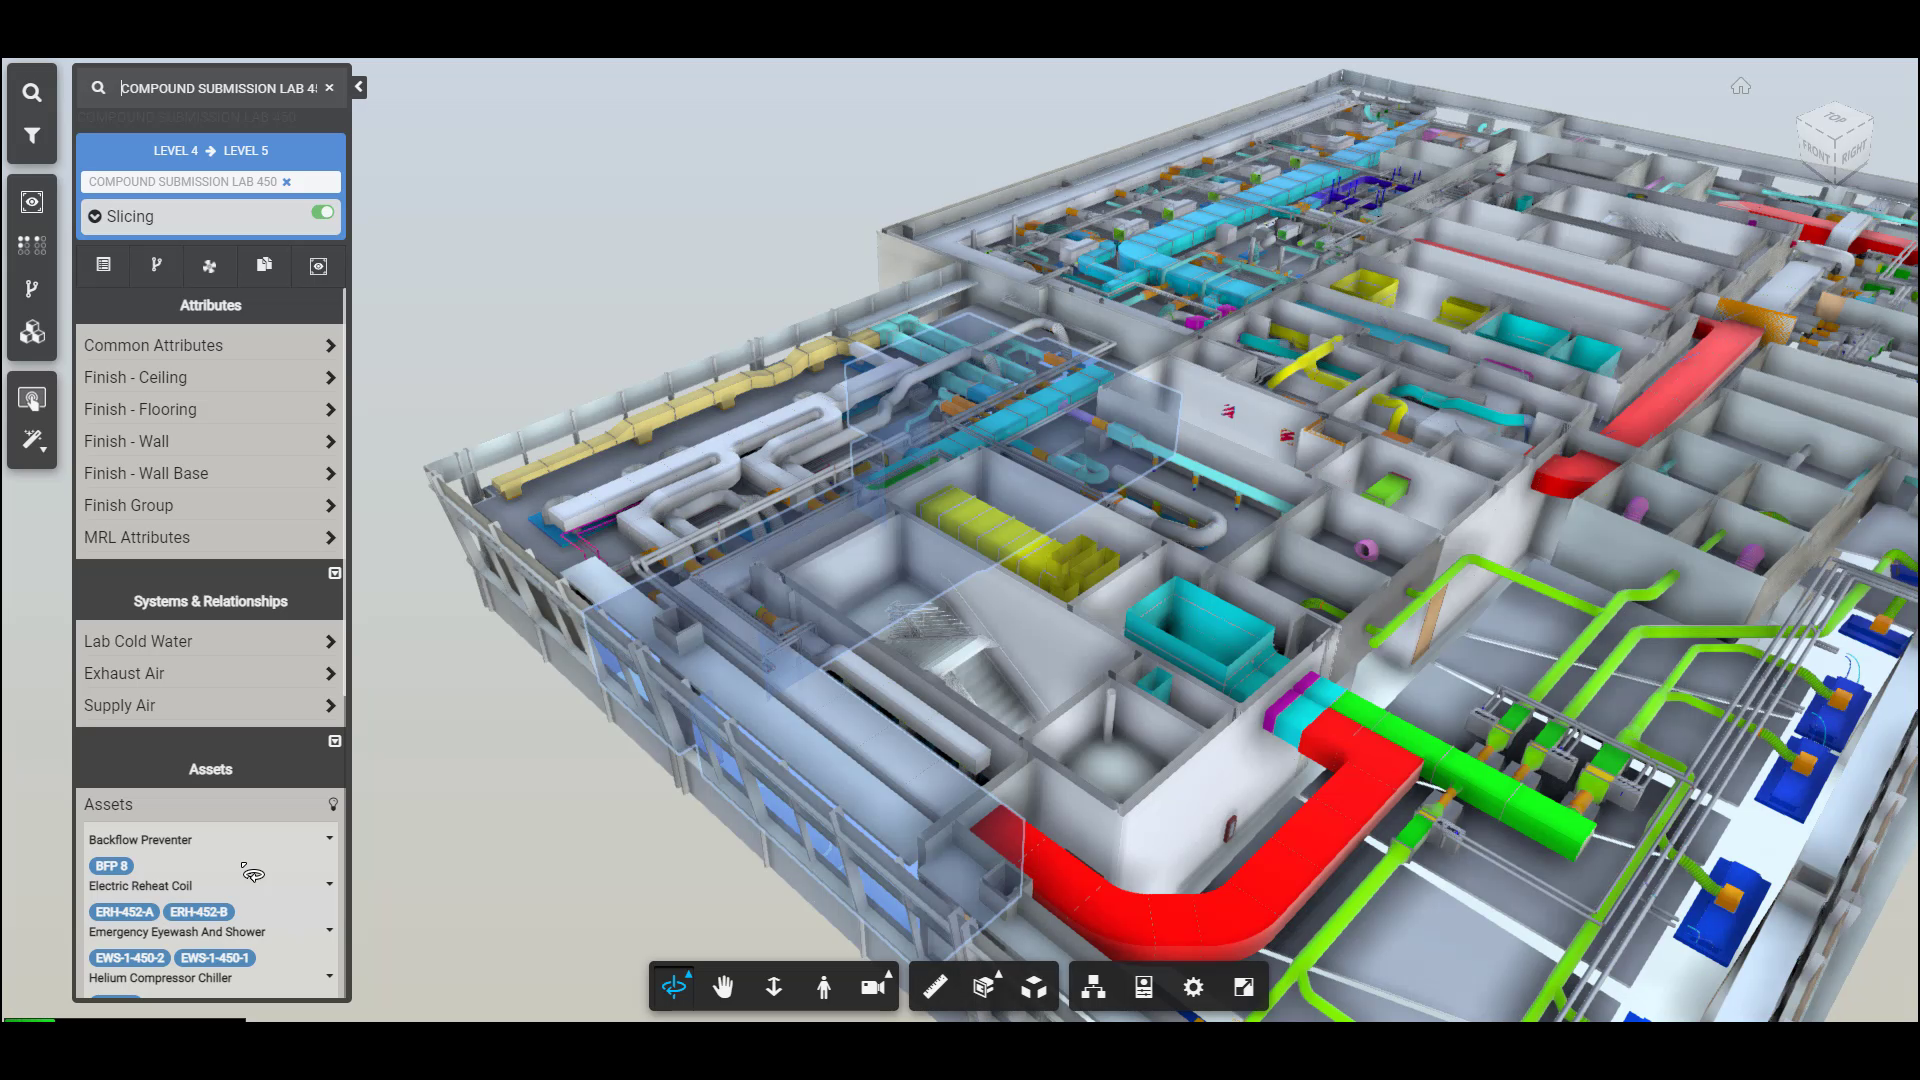
Task: Expand Common Attributes
Action: (210, 345)
